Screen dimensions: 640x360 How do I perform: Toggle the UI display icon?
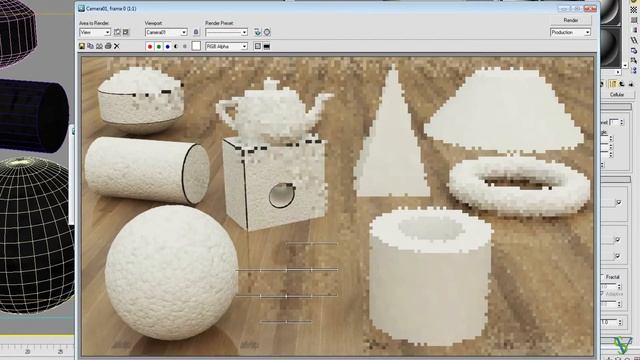click(x=267, y=47)
